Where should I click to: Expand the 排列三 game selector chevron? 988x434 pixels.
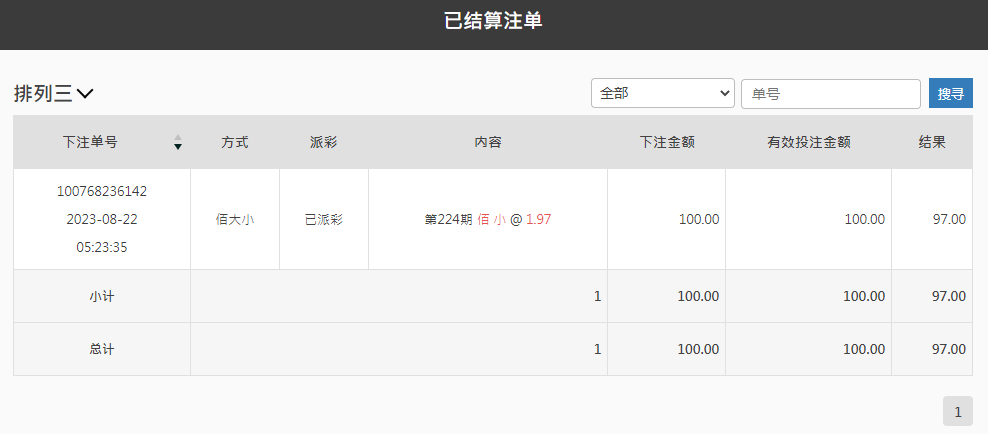tap(85, 94)
